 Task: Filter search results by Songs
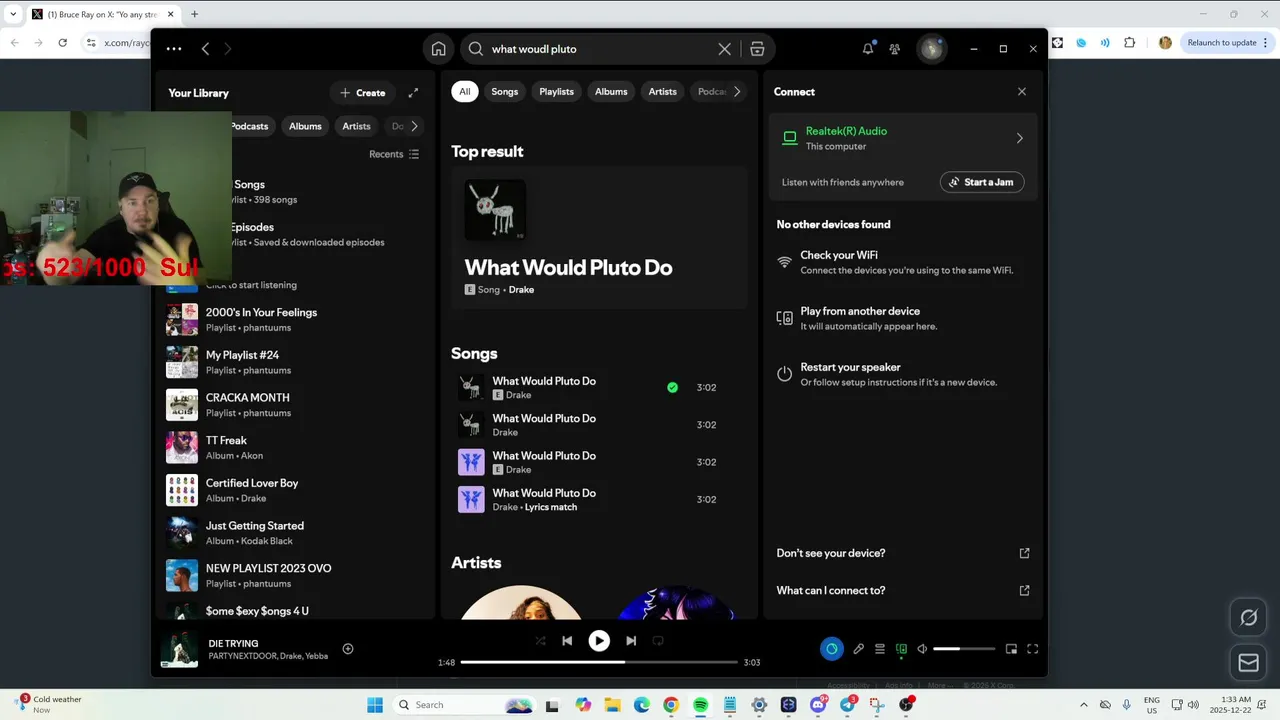click(x=505, y=92)
